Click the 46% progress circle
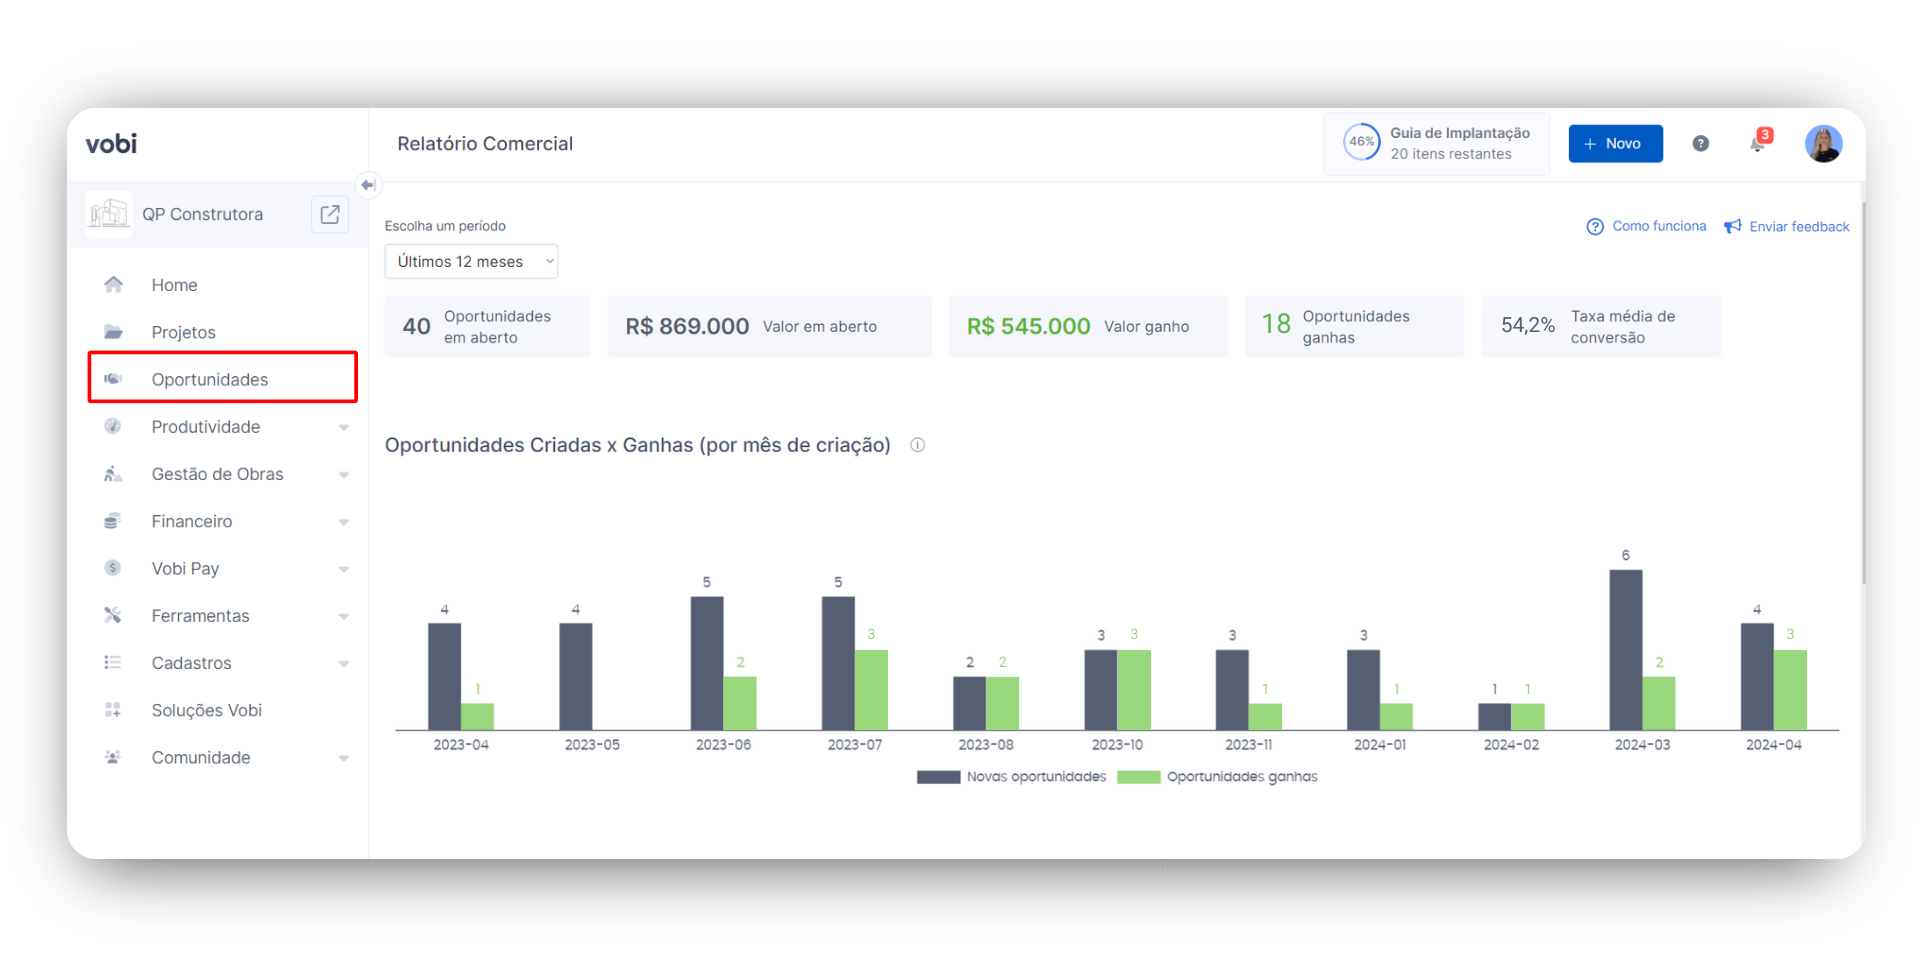 tap(1361, 142)
